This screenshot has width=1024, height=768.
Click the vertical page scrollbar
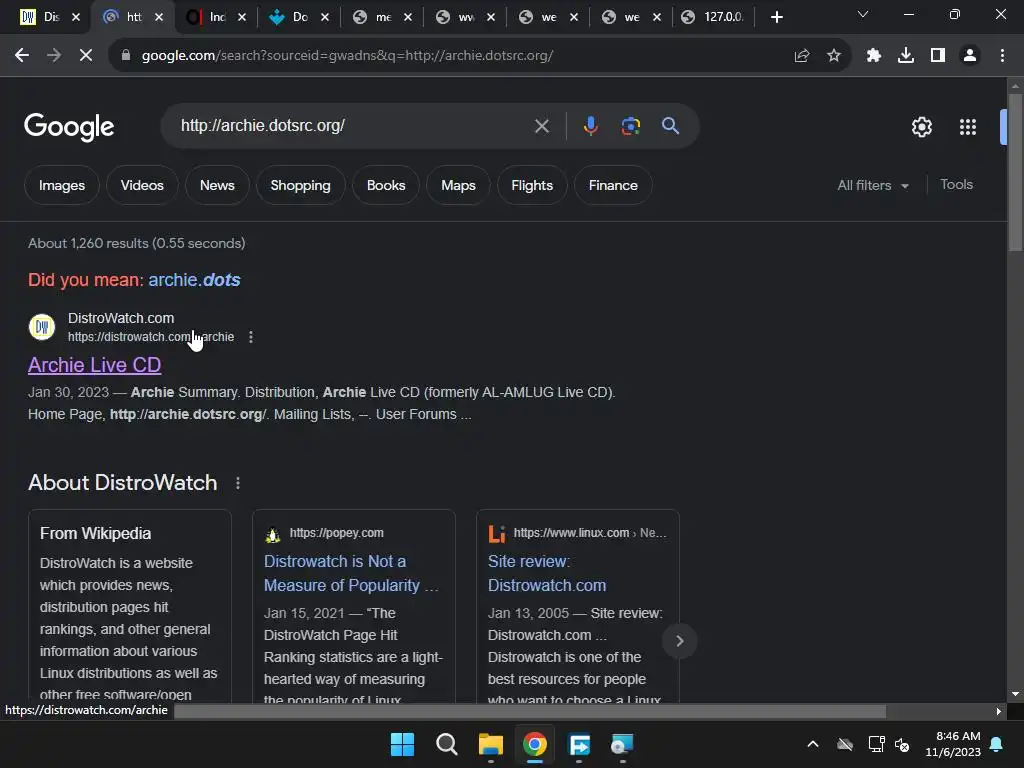(x=1015, y=172)
